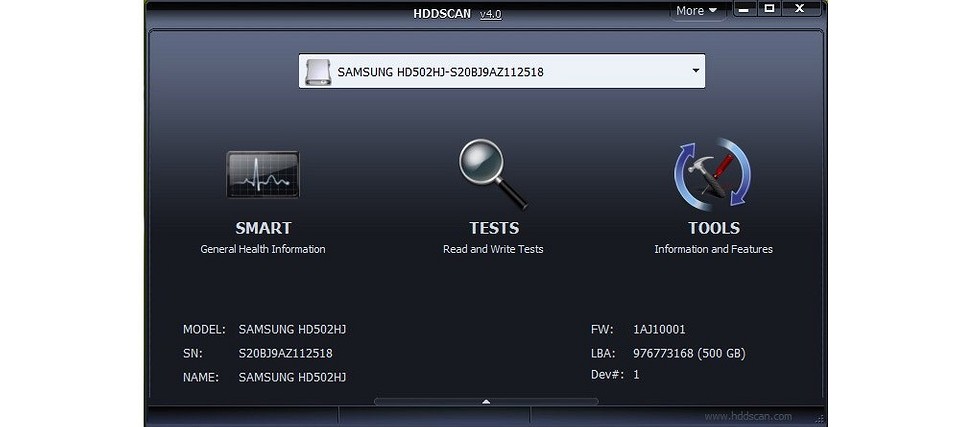Minimize the HDDSCAN window
The image size is (960, 427).
(744, 9)
